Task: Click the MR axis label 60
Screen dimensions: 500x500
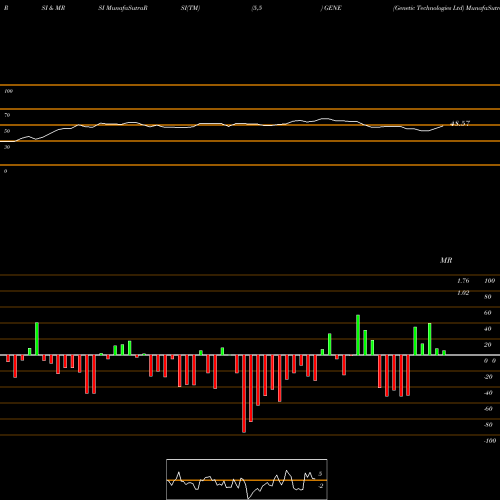Action: (x=487, y=313)
